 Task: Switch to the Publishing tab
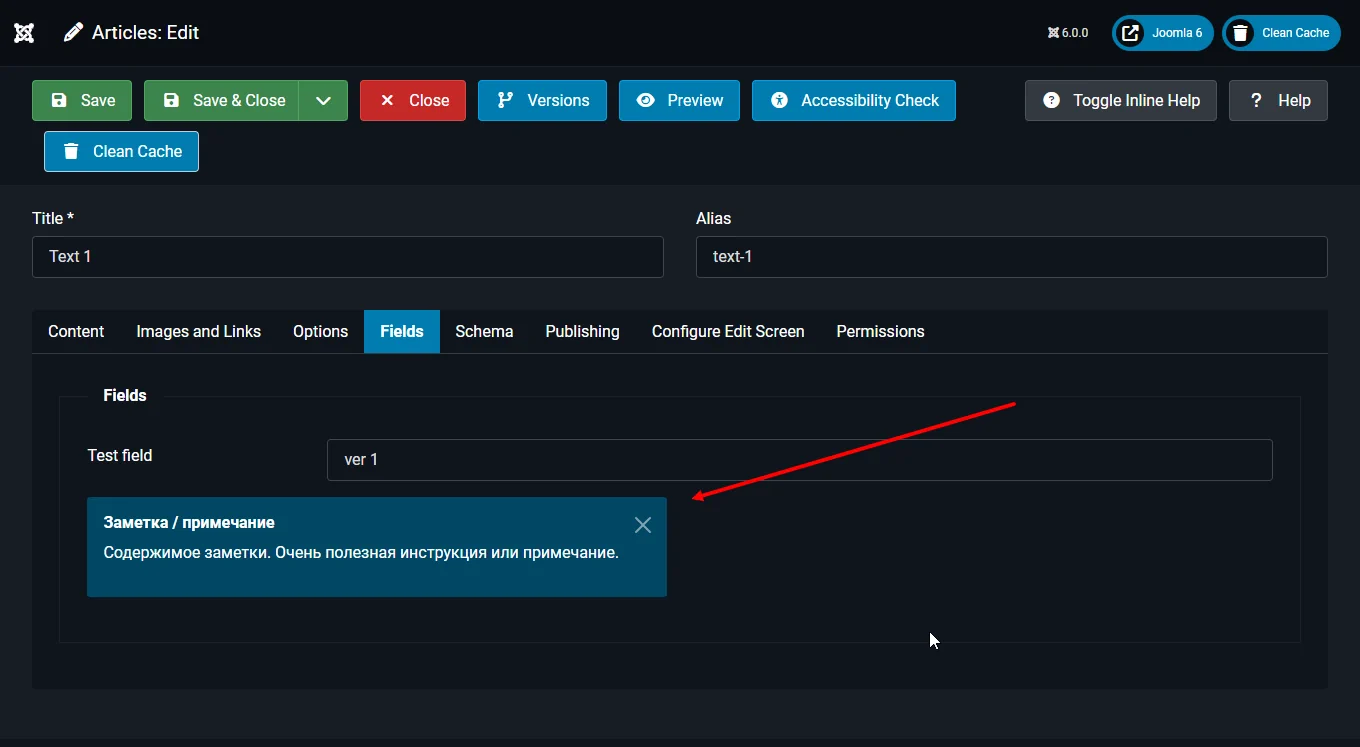[x=582, y=331]
